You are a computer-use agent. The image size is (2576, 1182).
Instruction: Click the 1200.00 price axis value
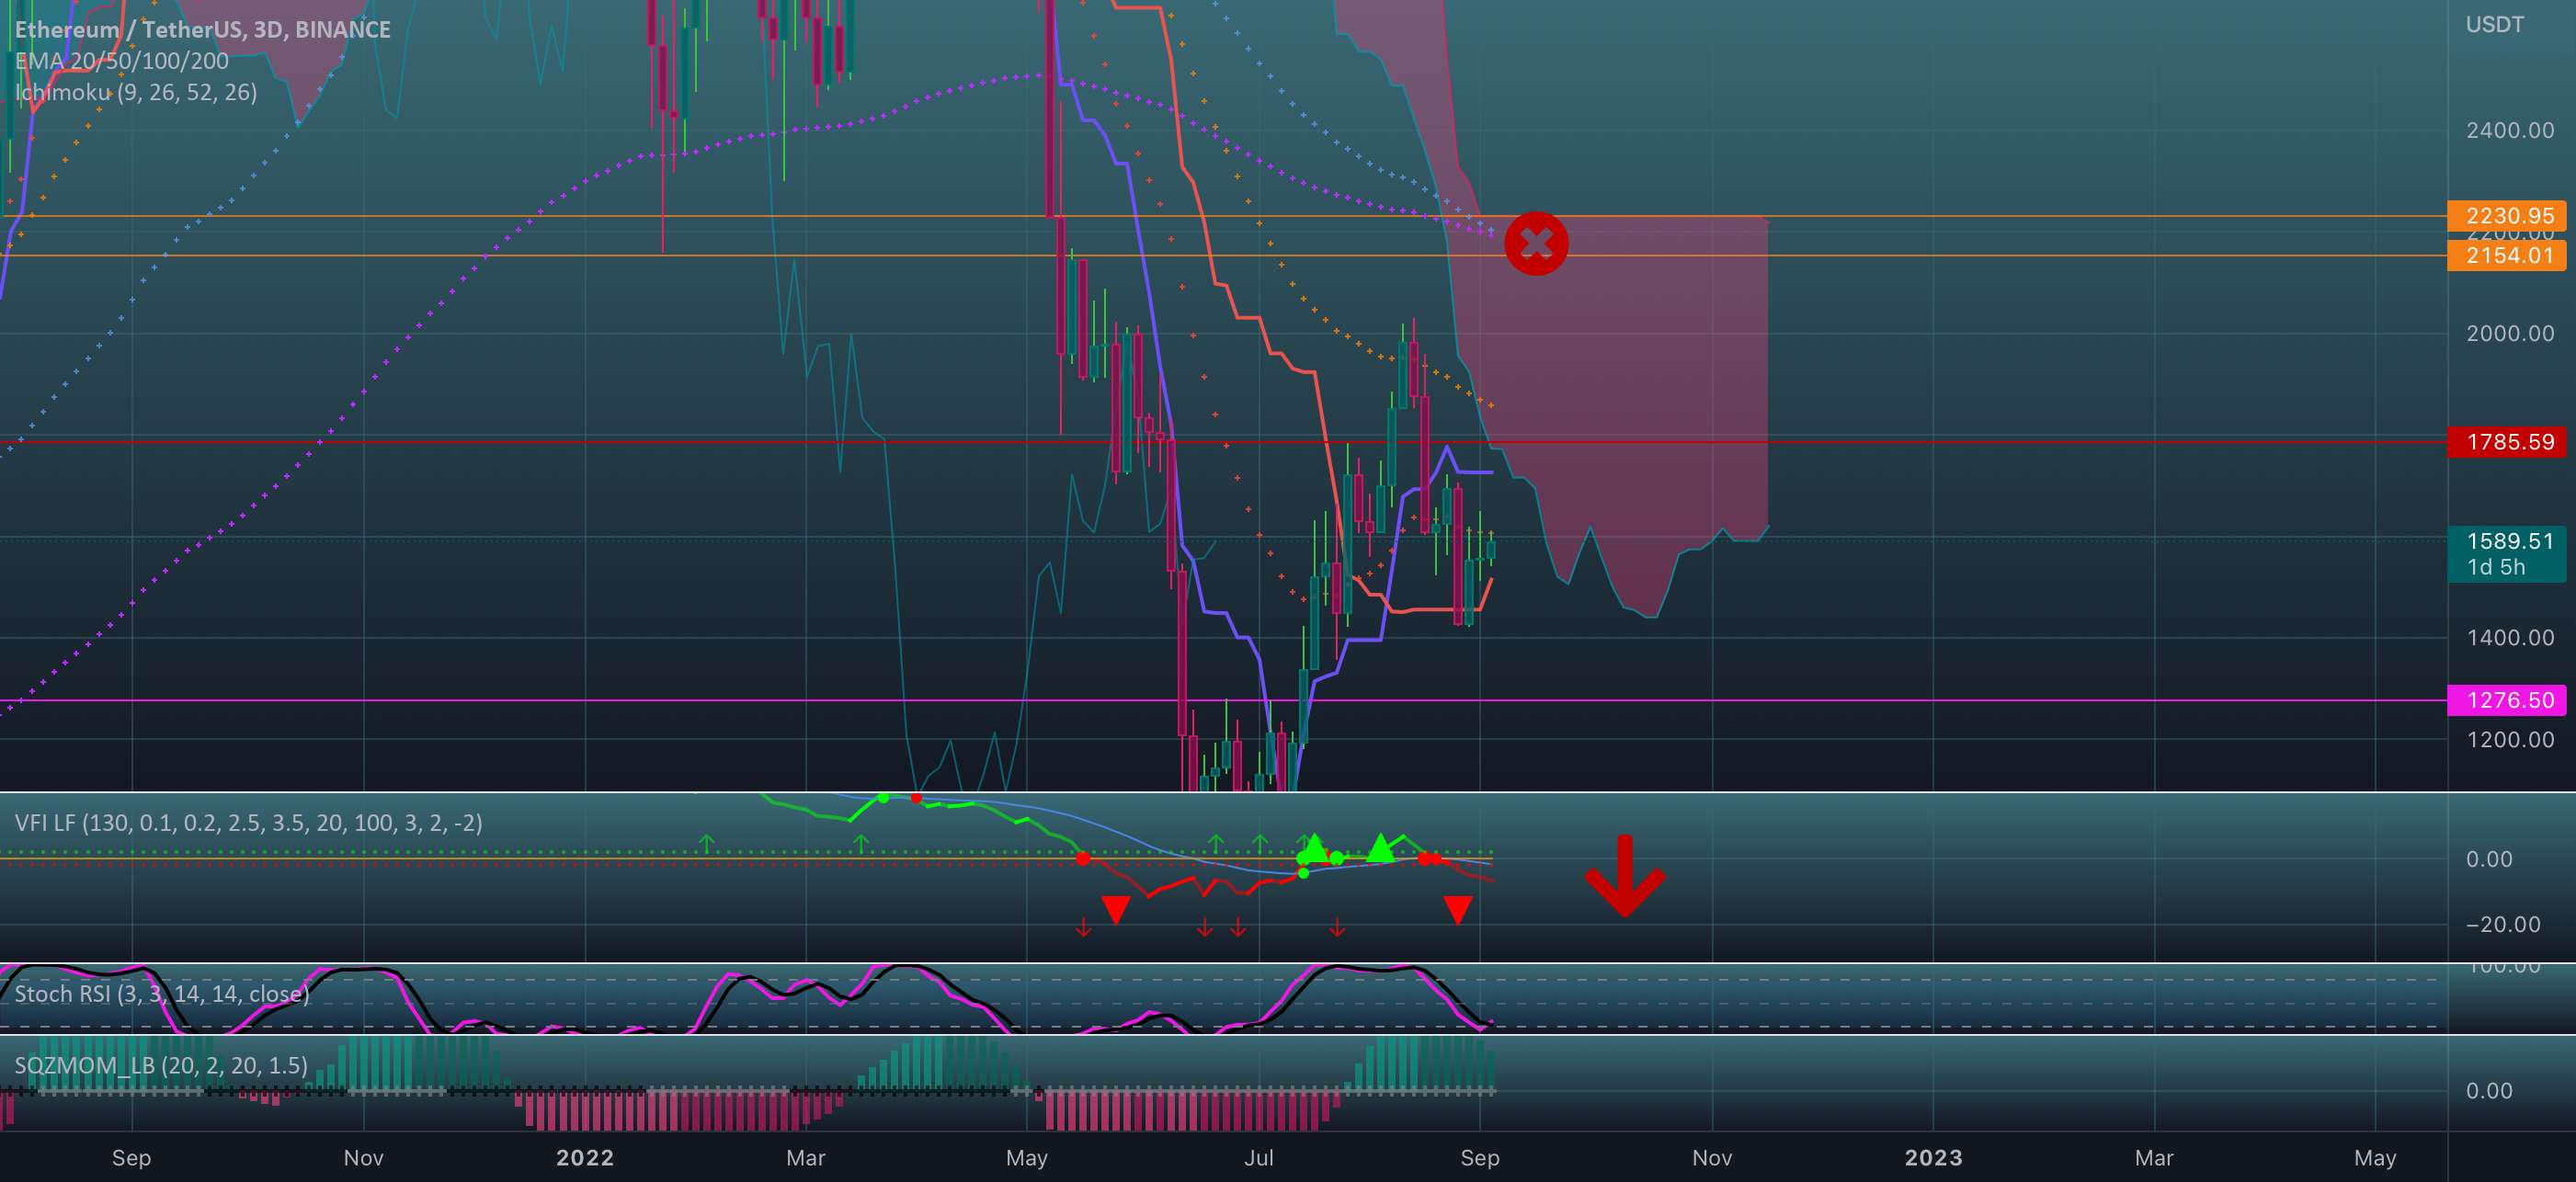(2510, 740)
